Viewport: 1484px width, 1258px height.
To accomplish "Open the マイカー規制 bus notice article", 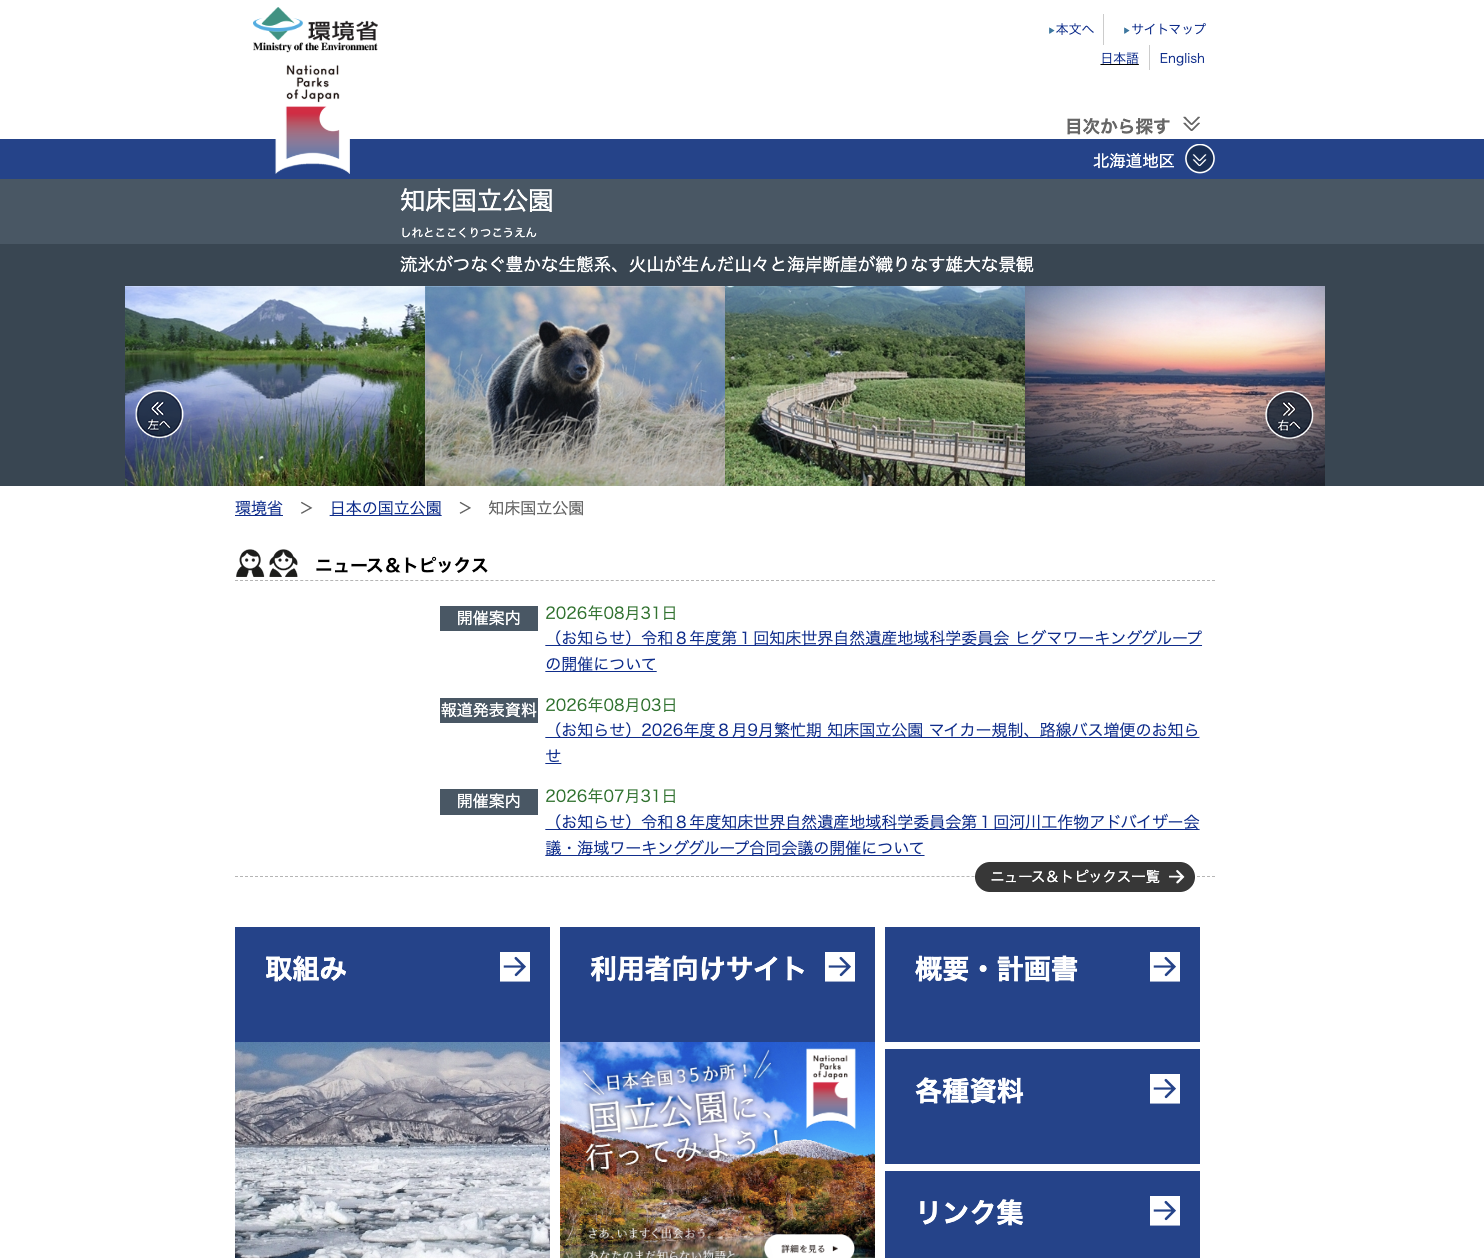I will [872, 743].
